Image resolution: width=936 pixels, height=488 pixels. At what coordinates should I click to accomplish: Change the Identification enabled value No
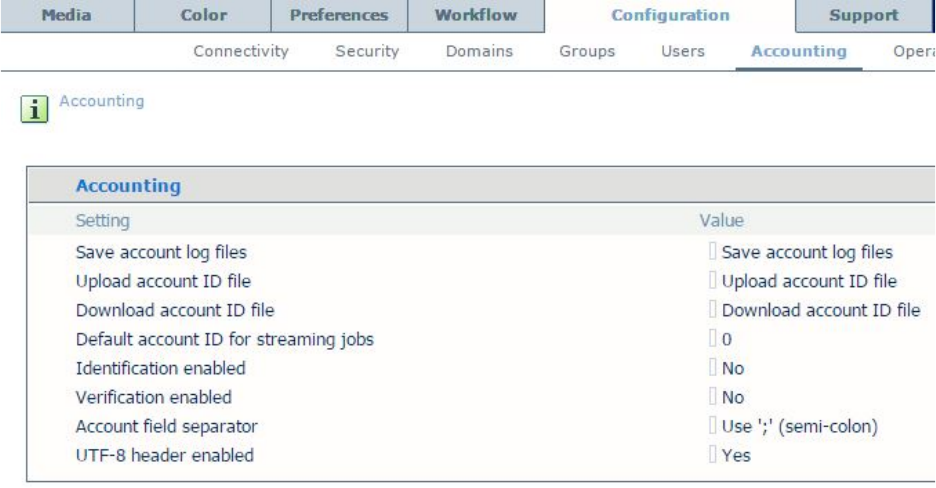click(732, 368)
